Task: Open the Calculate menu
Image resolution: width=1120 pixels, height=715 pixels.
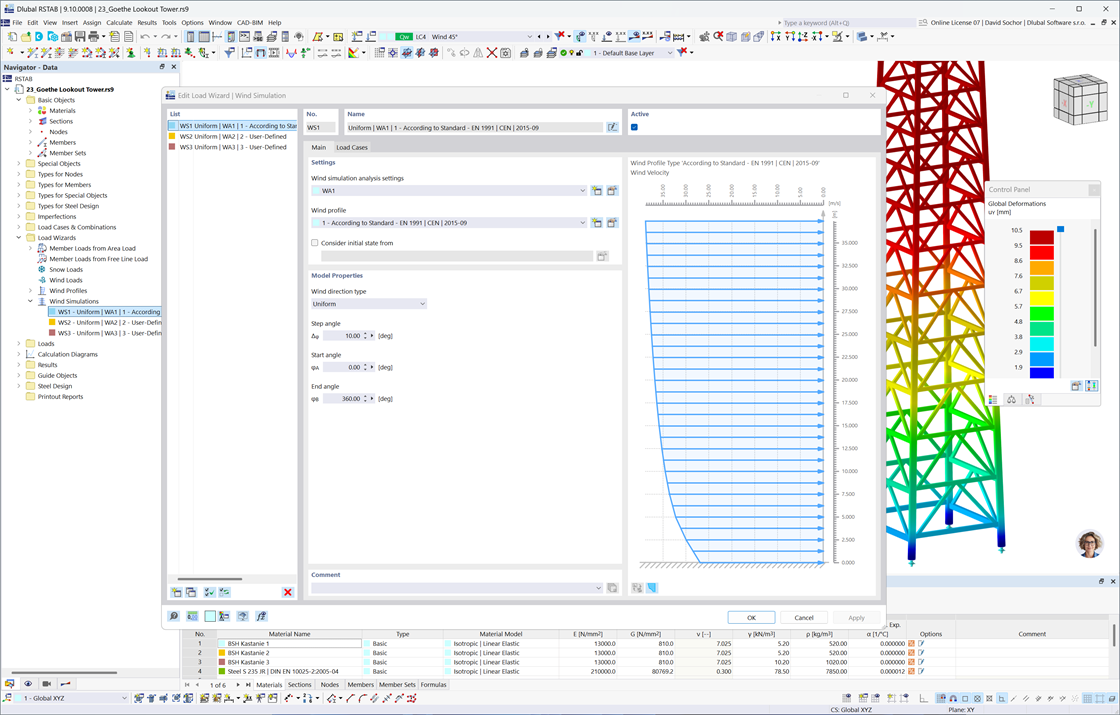Action: [x=119, y=22]
